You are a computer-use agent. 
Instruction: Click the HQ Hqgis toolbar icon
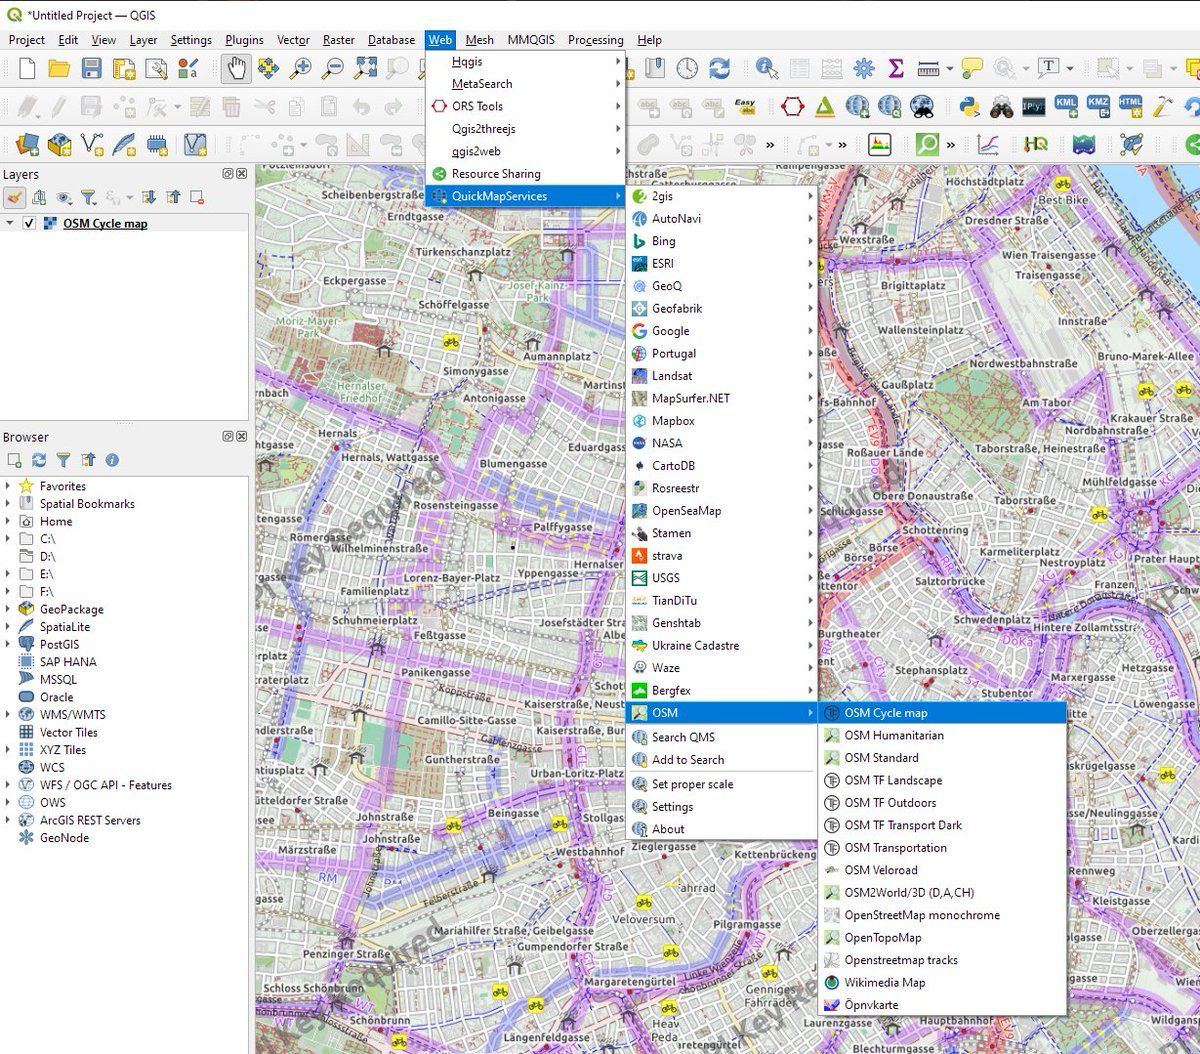point(1036,144)
